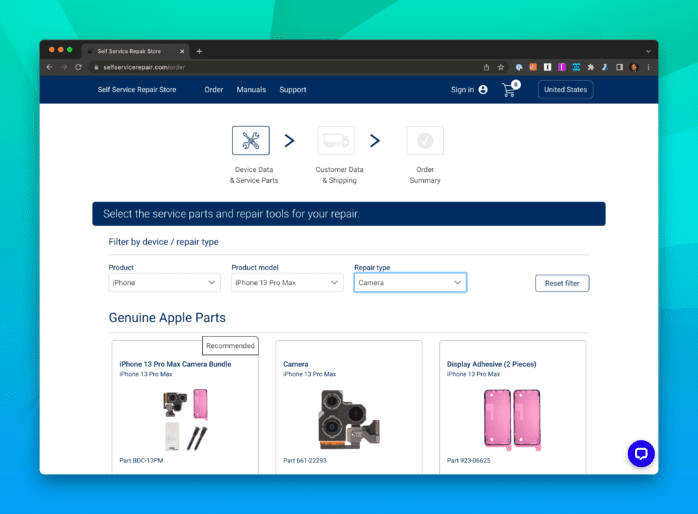Click the Sign in account icon
Viewport: 698px width, 514px height.
click(x=483, y=90)
